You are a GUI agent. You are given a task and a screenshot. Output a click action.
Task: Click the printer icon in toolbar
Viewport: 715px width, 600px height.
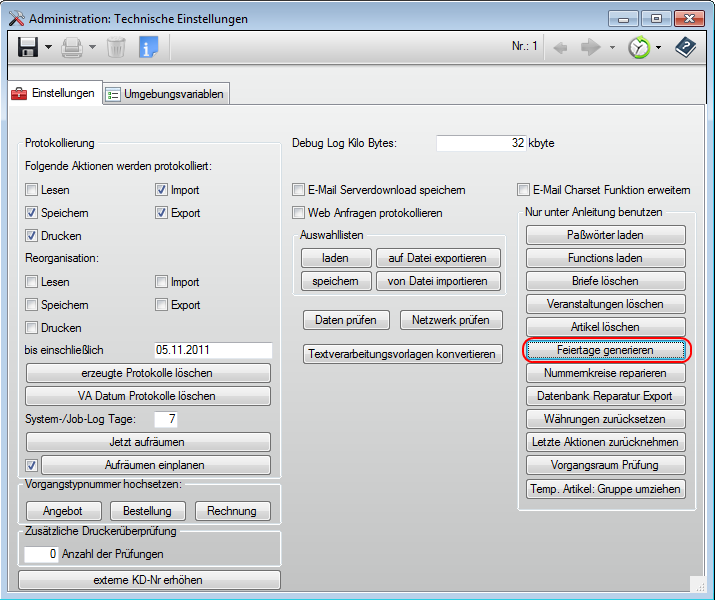coord(72,46)
